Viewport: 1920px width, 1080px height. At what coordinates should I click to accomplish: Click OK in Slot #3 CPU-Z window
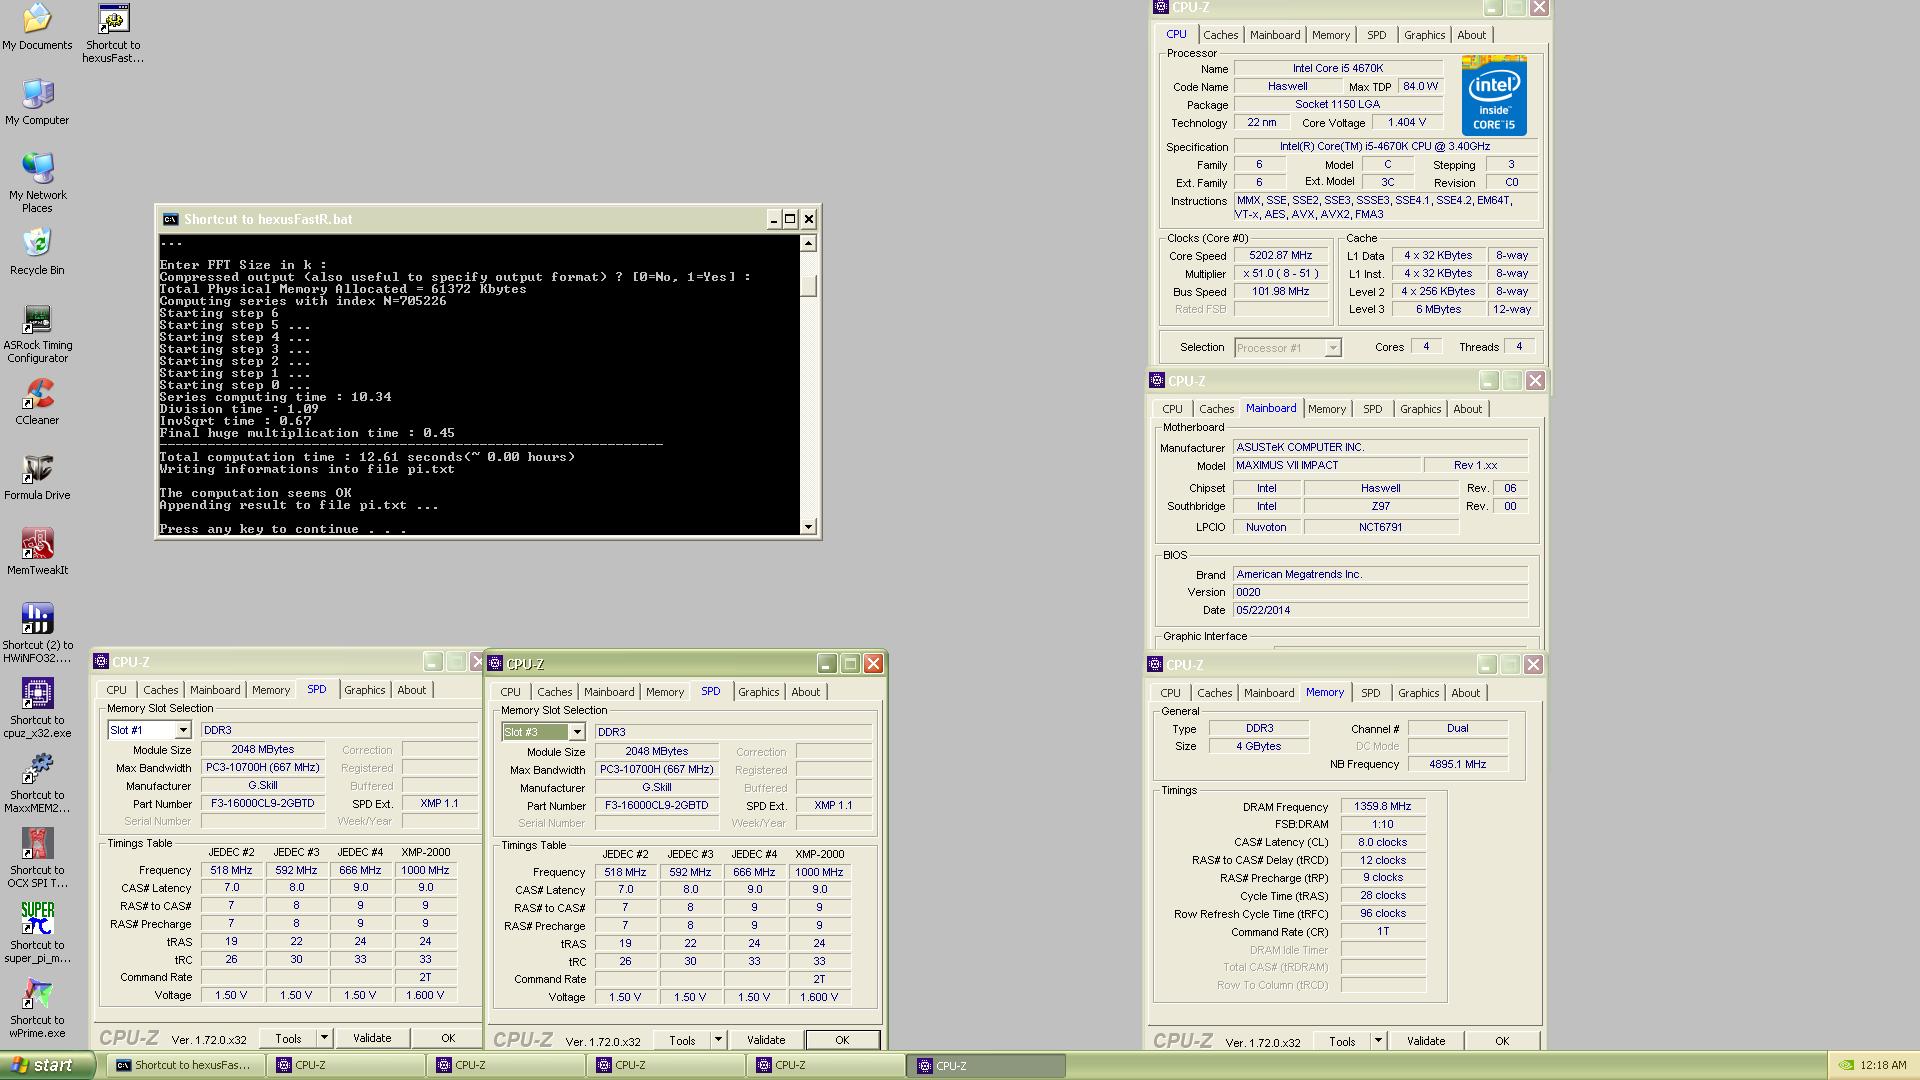[842, 1040]
